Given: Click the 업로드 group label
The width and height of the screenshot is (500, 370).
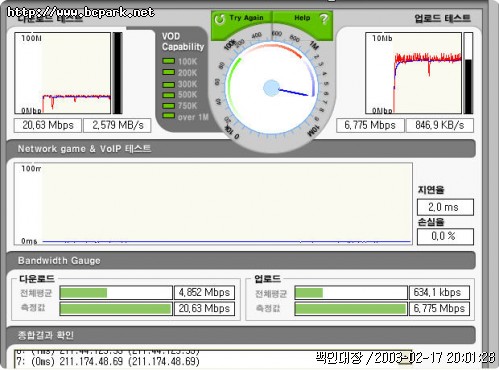Looking at the screenshot, I should click(x=267, y=279).
